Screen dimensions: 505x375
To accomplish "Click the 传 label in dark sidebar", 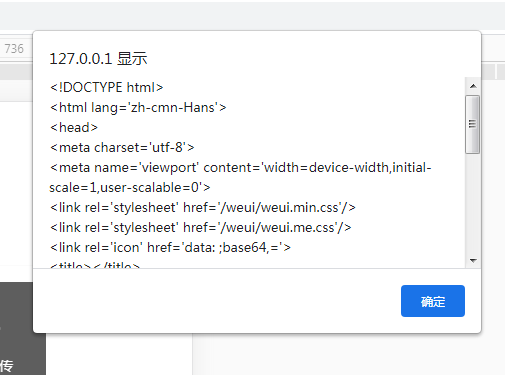I will 7,366.
